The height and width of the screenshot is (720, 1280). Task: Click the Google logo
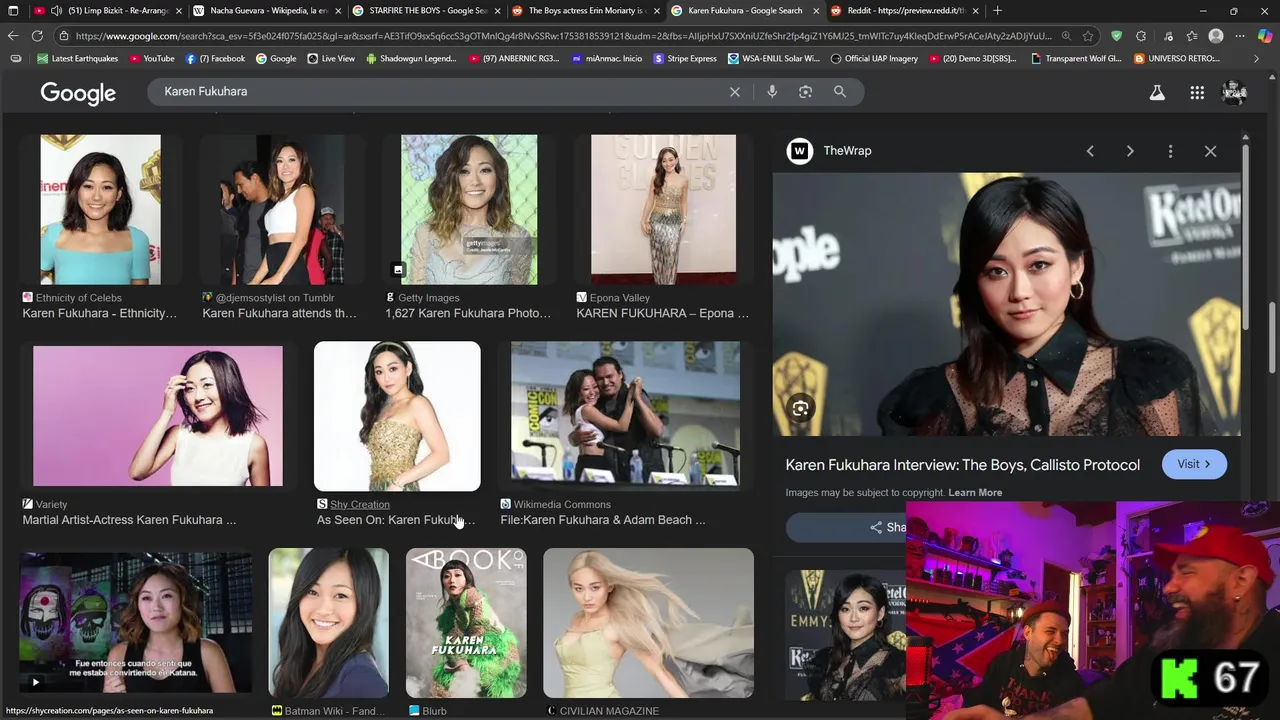(78, 93)
